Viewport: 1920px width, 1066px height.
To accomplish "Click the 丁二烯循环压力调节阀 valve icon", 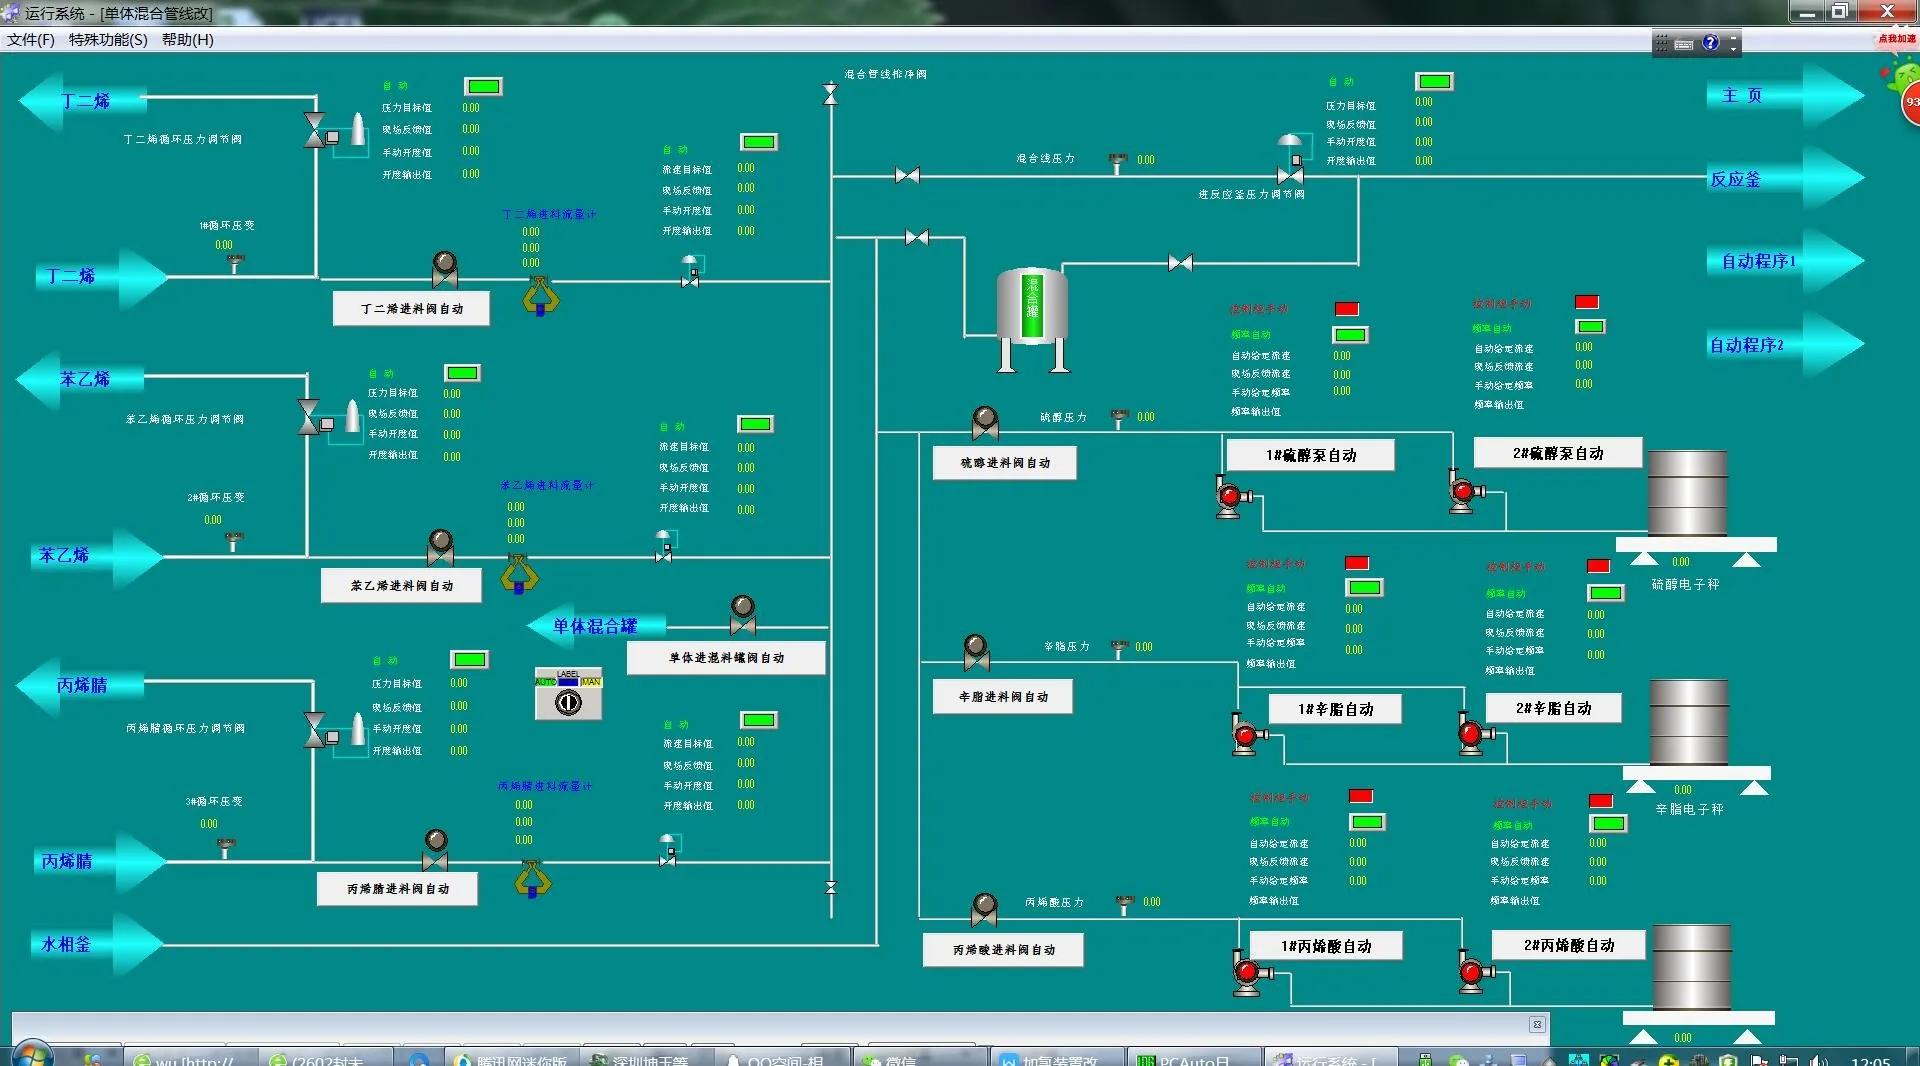I will [315, 130].
